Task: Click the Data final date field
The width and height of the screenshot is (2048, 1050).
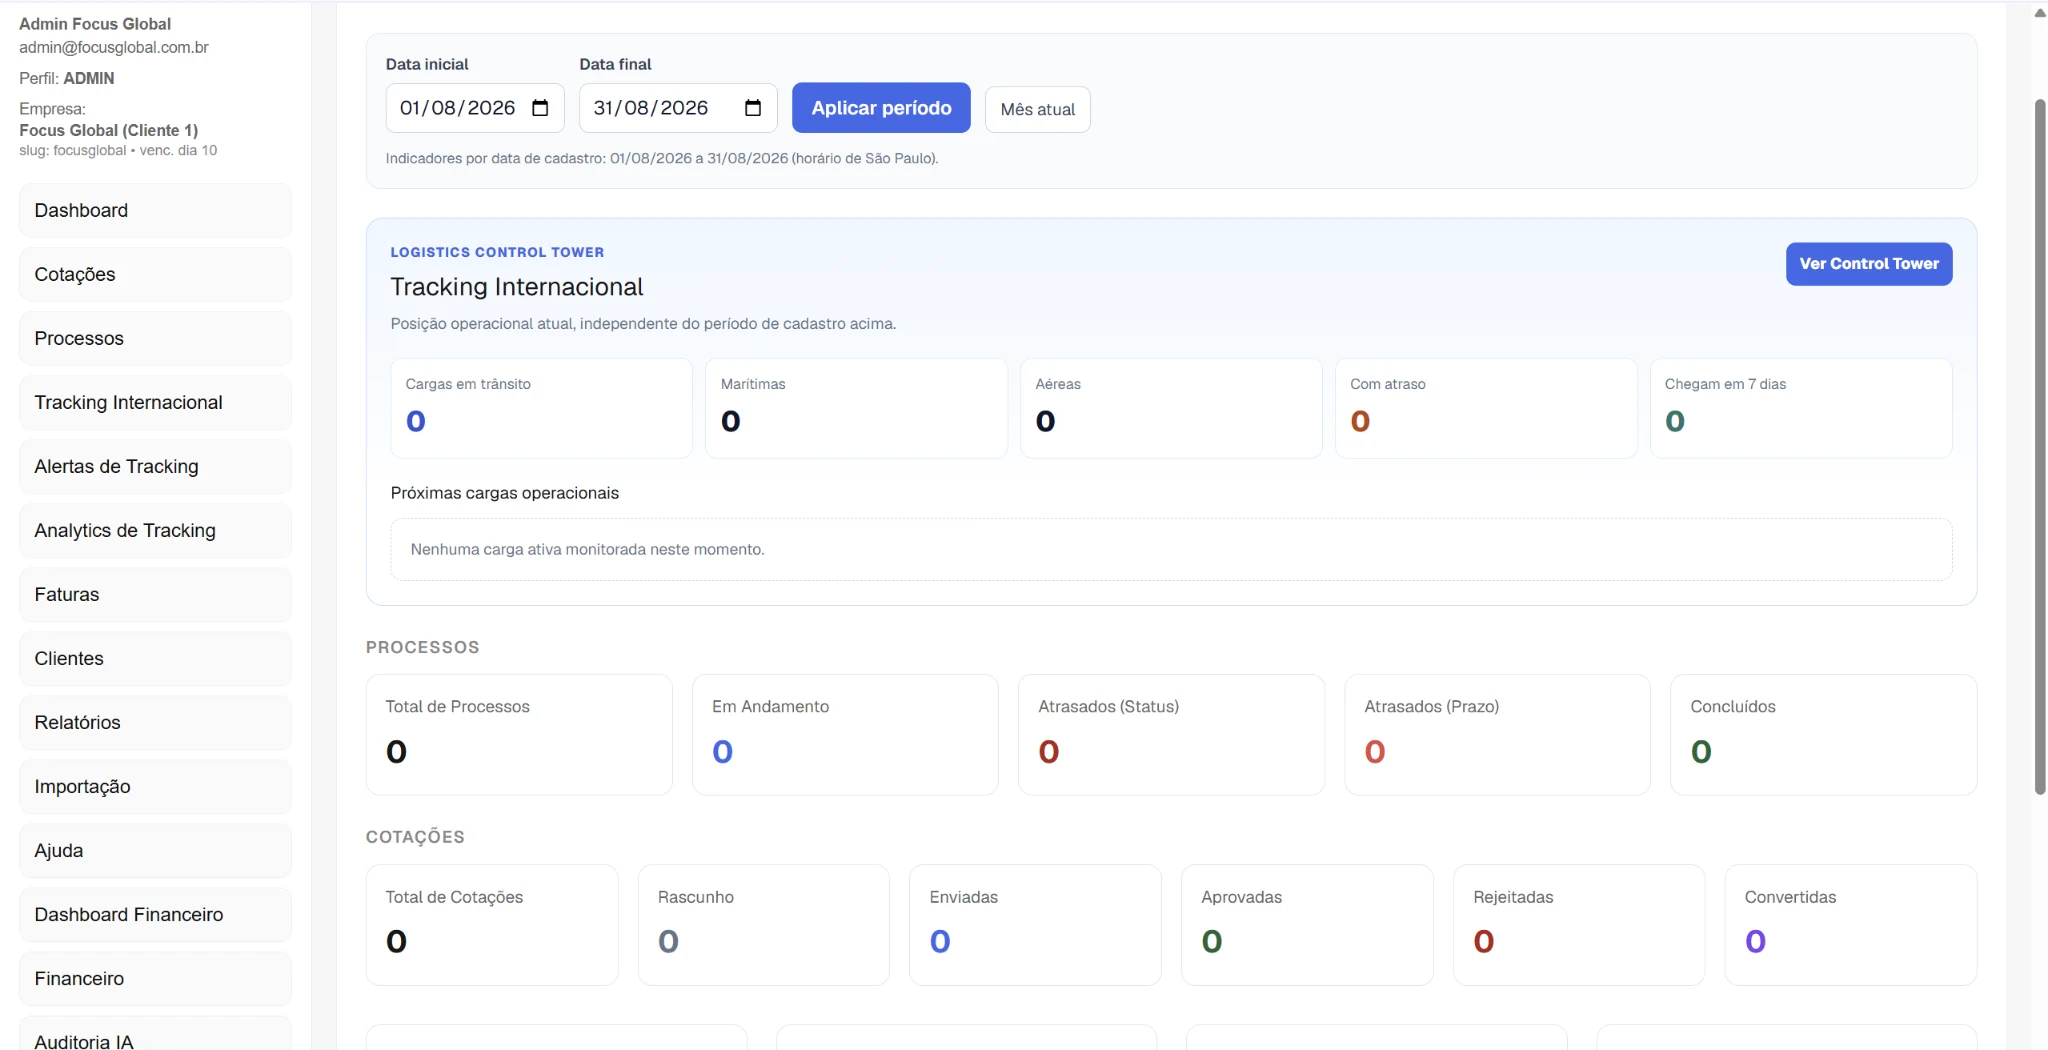Action: [678, 108]
